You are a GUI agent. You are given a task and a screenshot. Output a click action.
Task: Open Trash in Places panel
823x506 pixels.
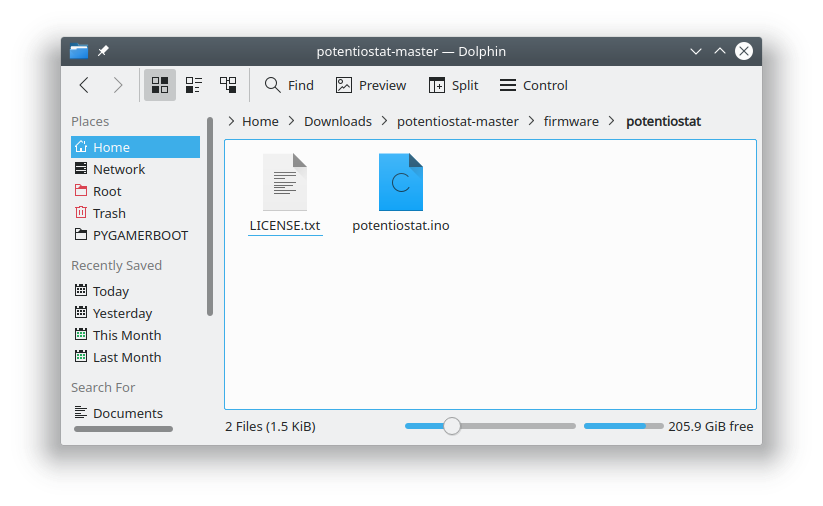click(135, 213)
